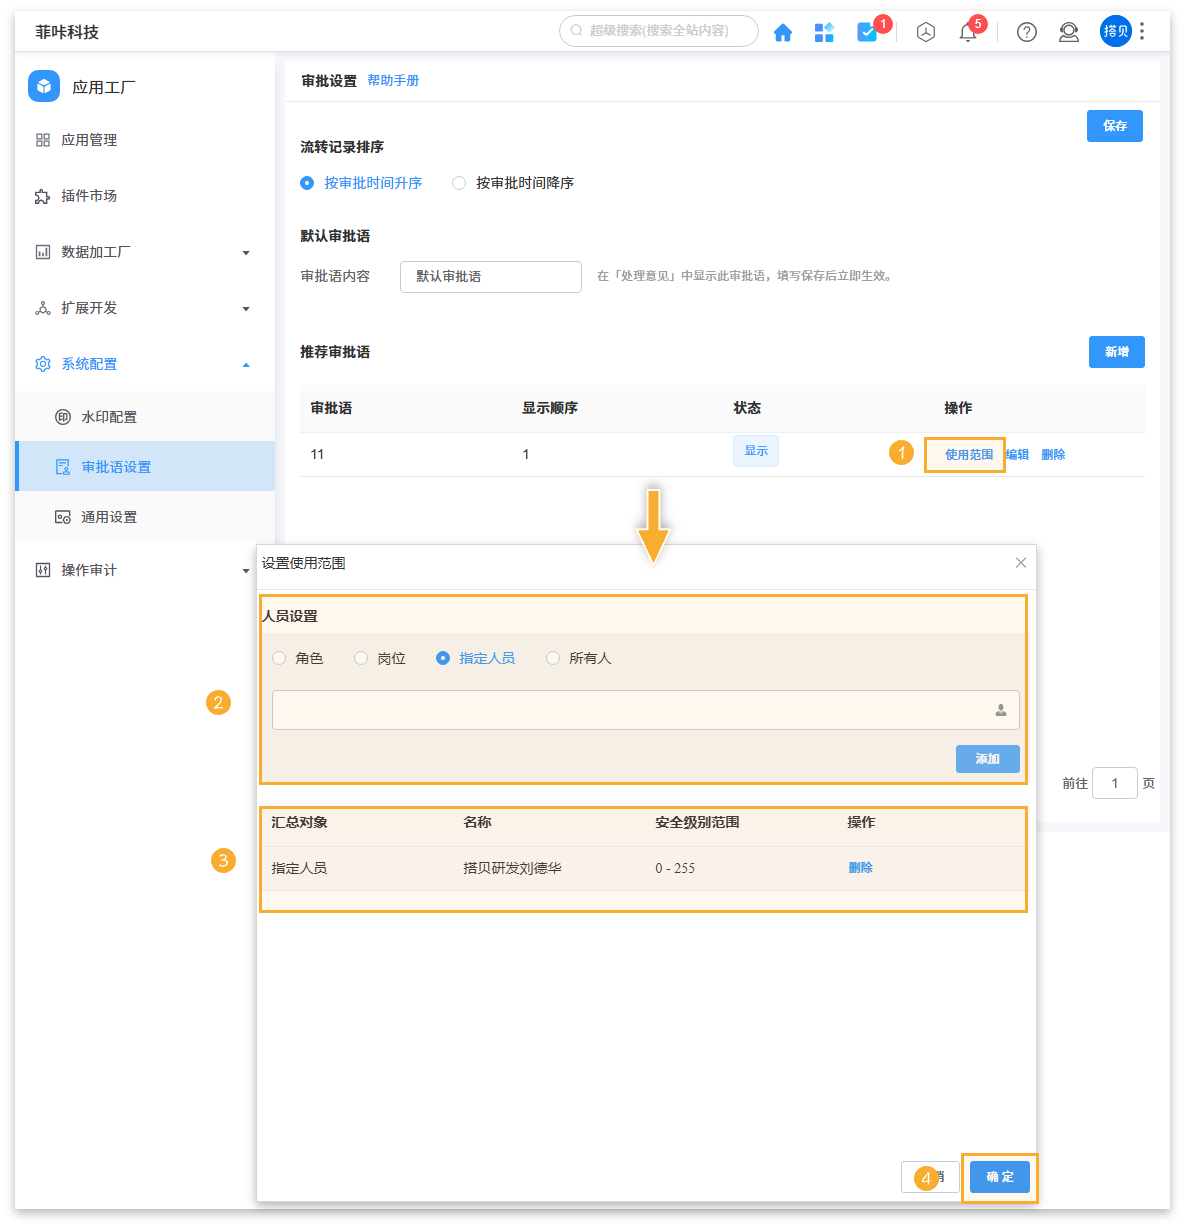Open notifications via the bell icon
1185x1228 pixels.
pyautogui.click(x=967, y=31)
